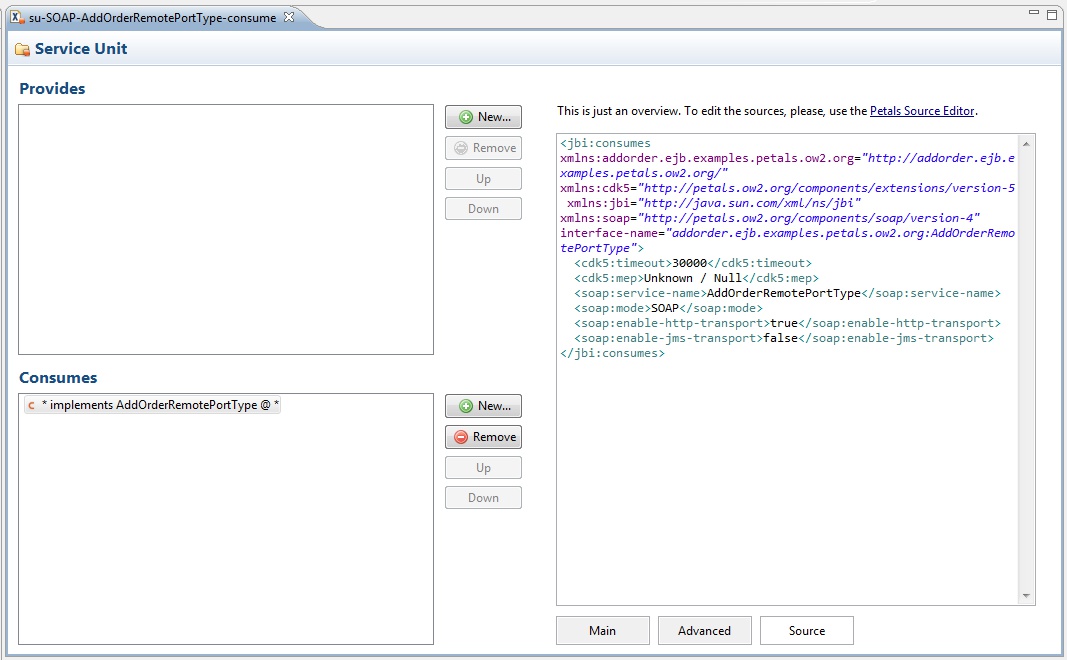The width and height of the screenshot is (1067, 660).
Task: Click the consumes entry's C icon
Action: (32, 405)
